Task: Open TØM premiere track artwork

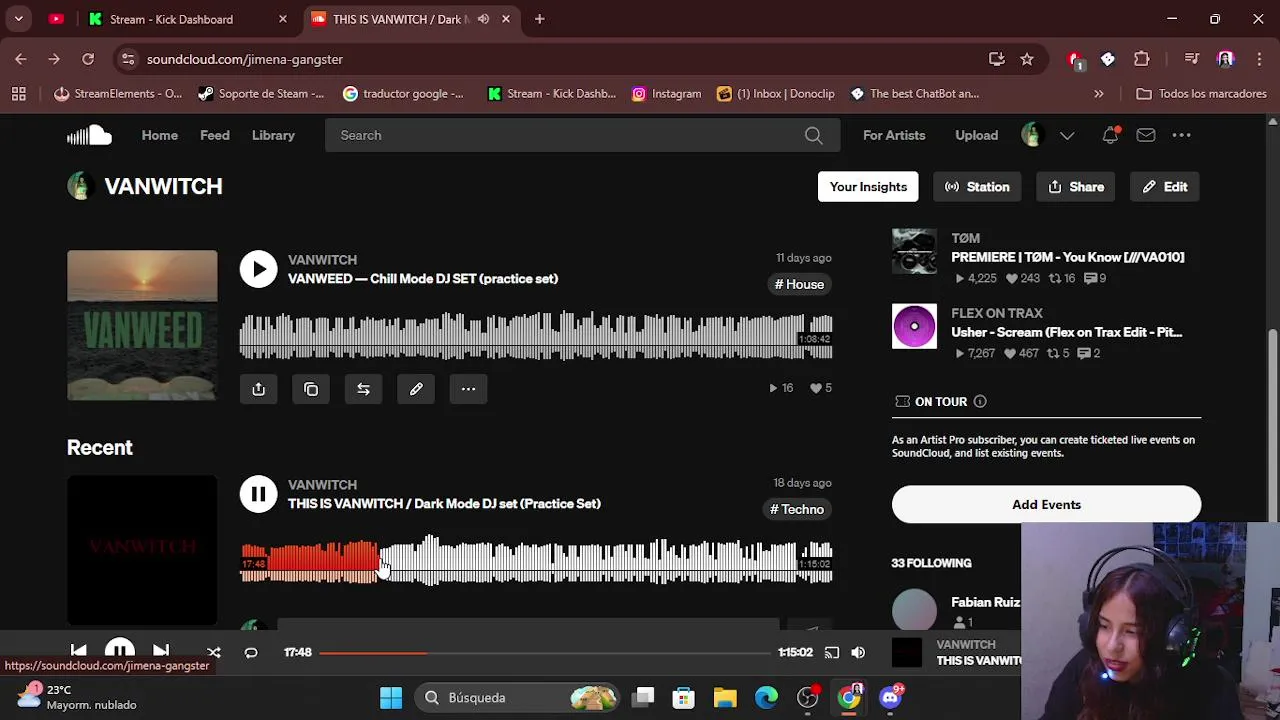Action: coord(914,251)
